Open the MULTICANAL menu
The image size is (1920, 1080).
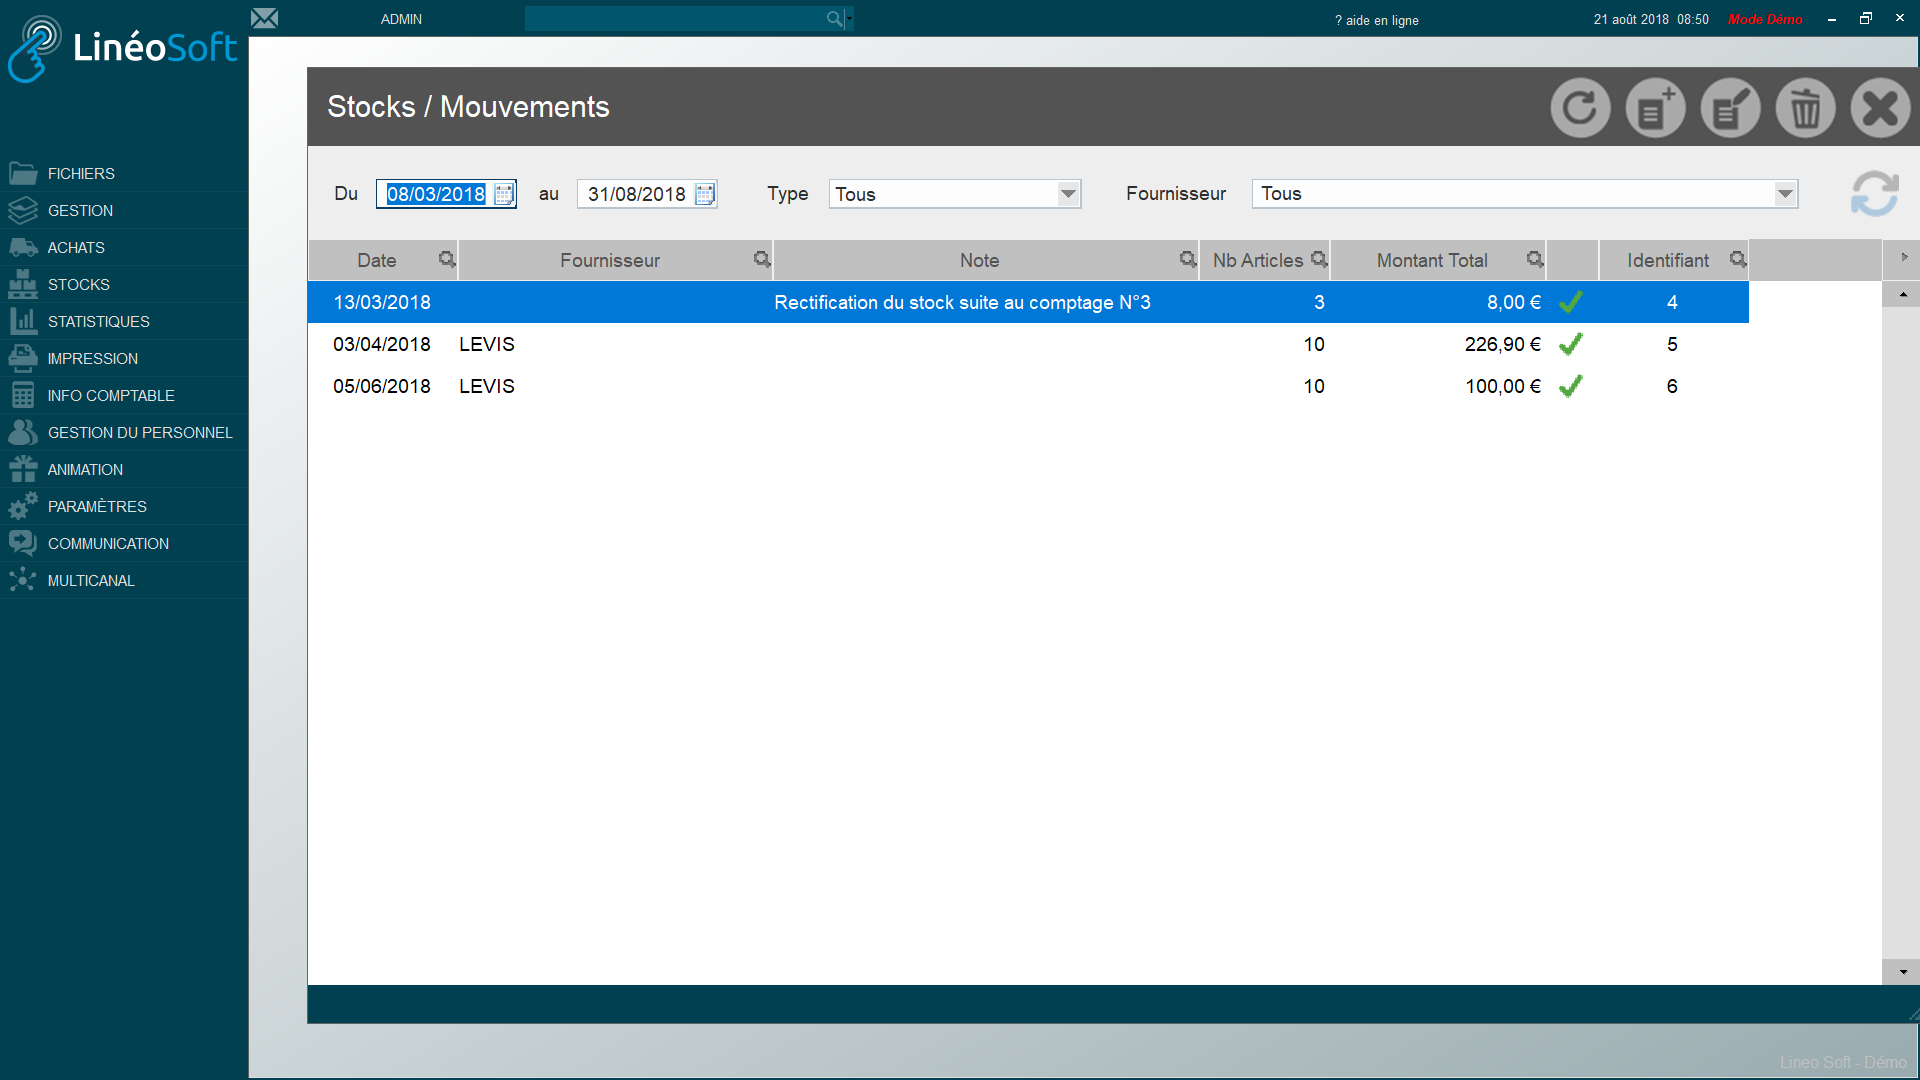pyautogui.click(x=124, y=581)
